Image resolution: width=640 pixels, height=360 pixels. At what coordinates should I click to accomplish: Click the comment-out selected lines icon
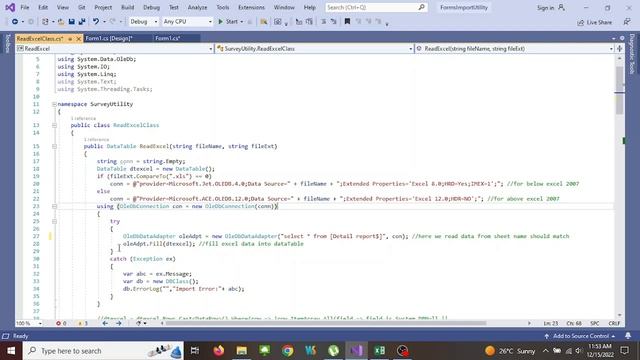point(323,22)
